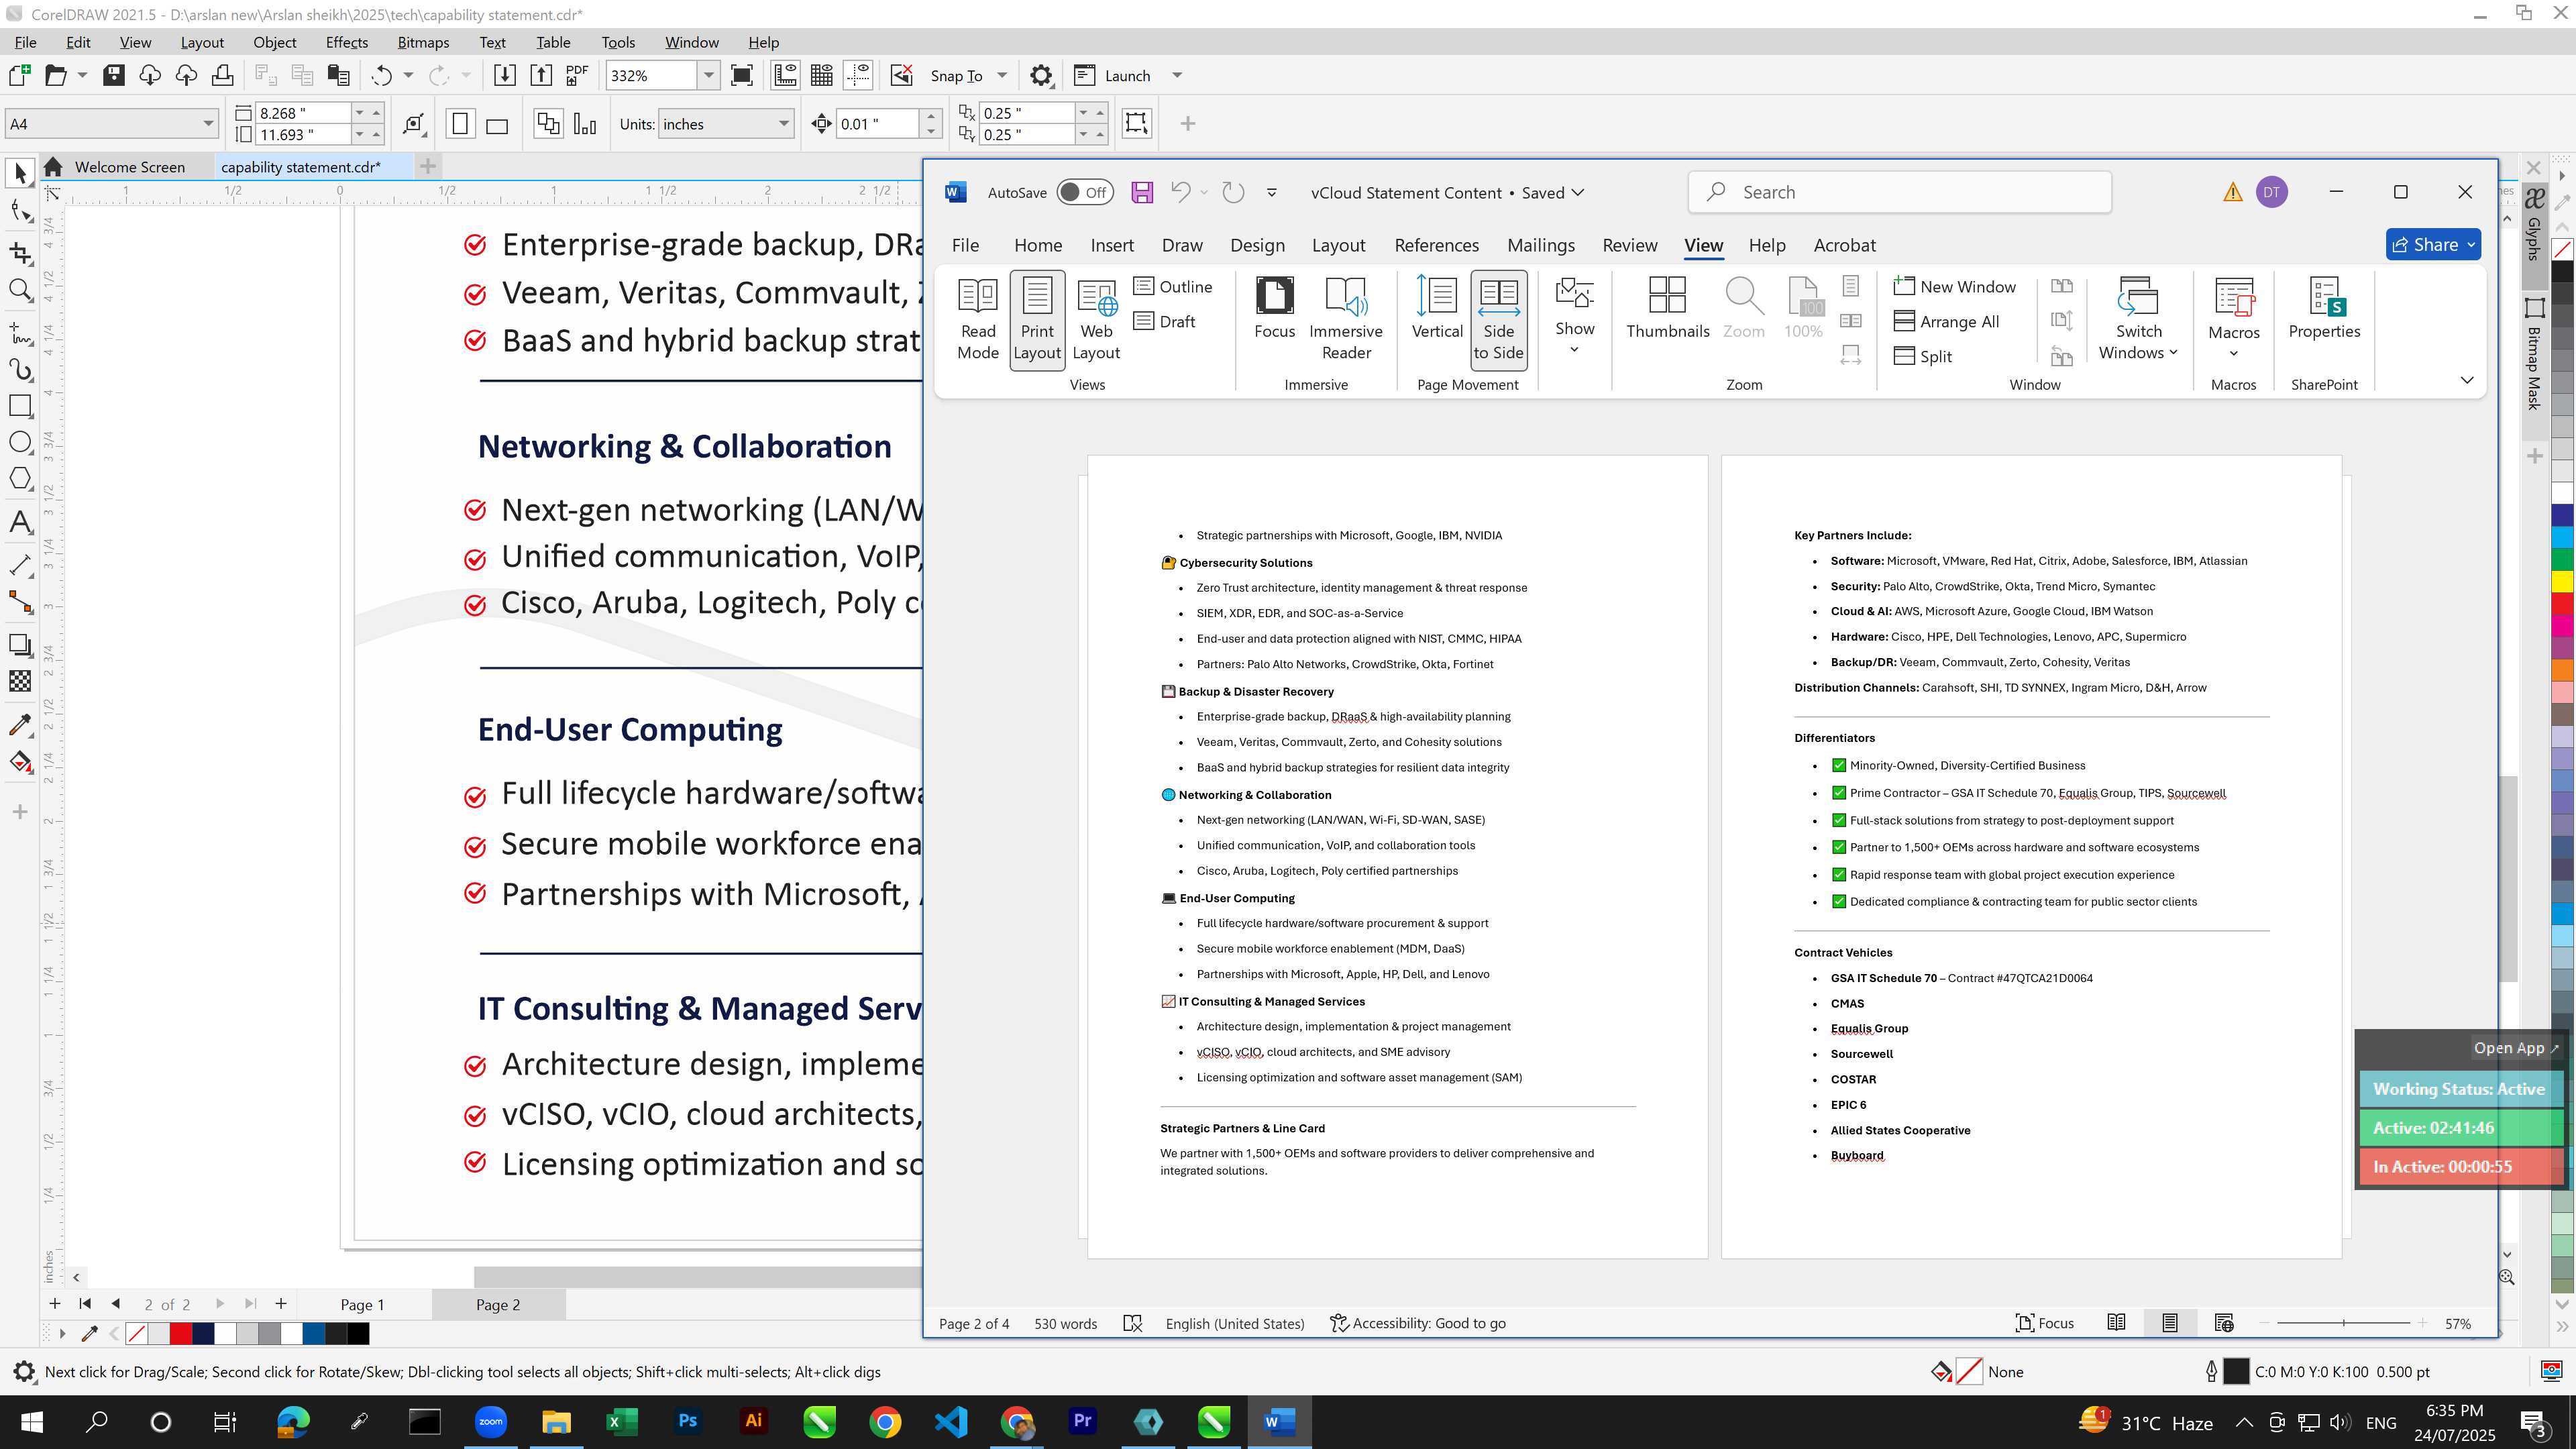Enable Outline view in Word
2576x1449 pixels.
click(x=1173, y=287)
